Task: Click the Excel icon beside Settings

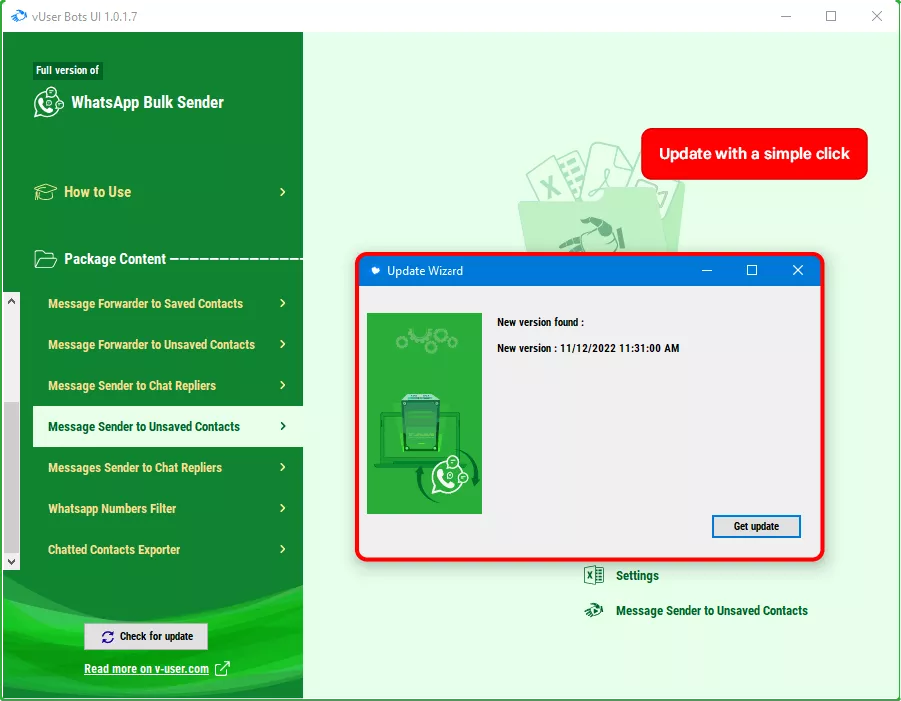Action: pos(594,575)
